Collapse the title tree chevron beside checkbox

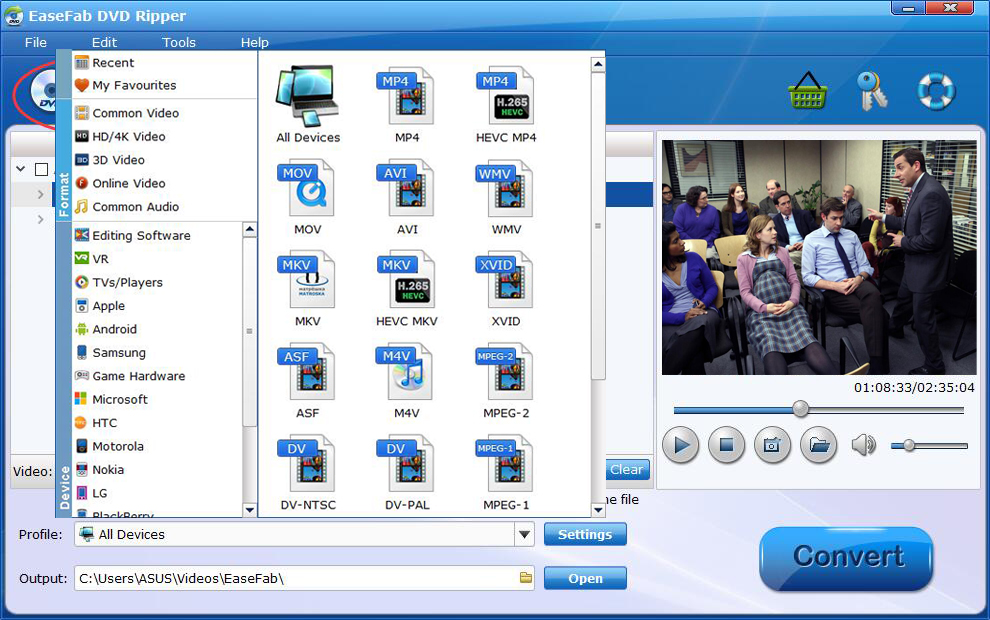click(x=21, y=169)
